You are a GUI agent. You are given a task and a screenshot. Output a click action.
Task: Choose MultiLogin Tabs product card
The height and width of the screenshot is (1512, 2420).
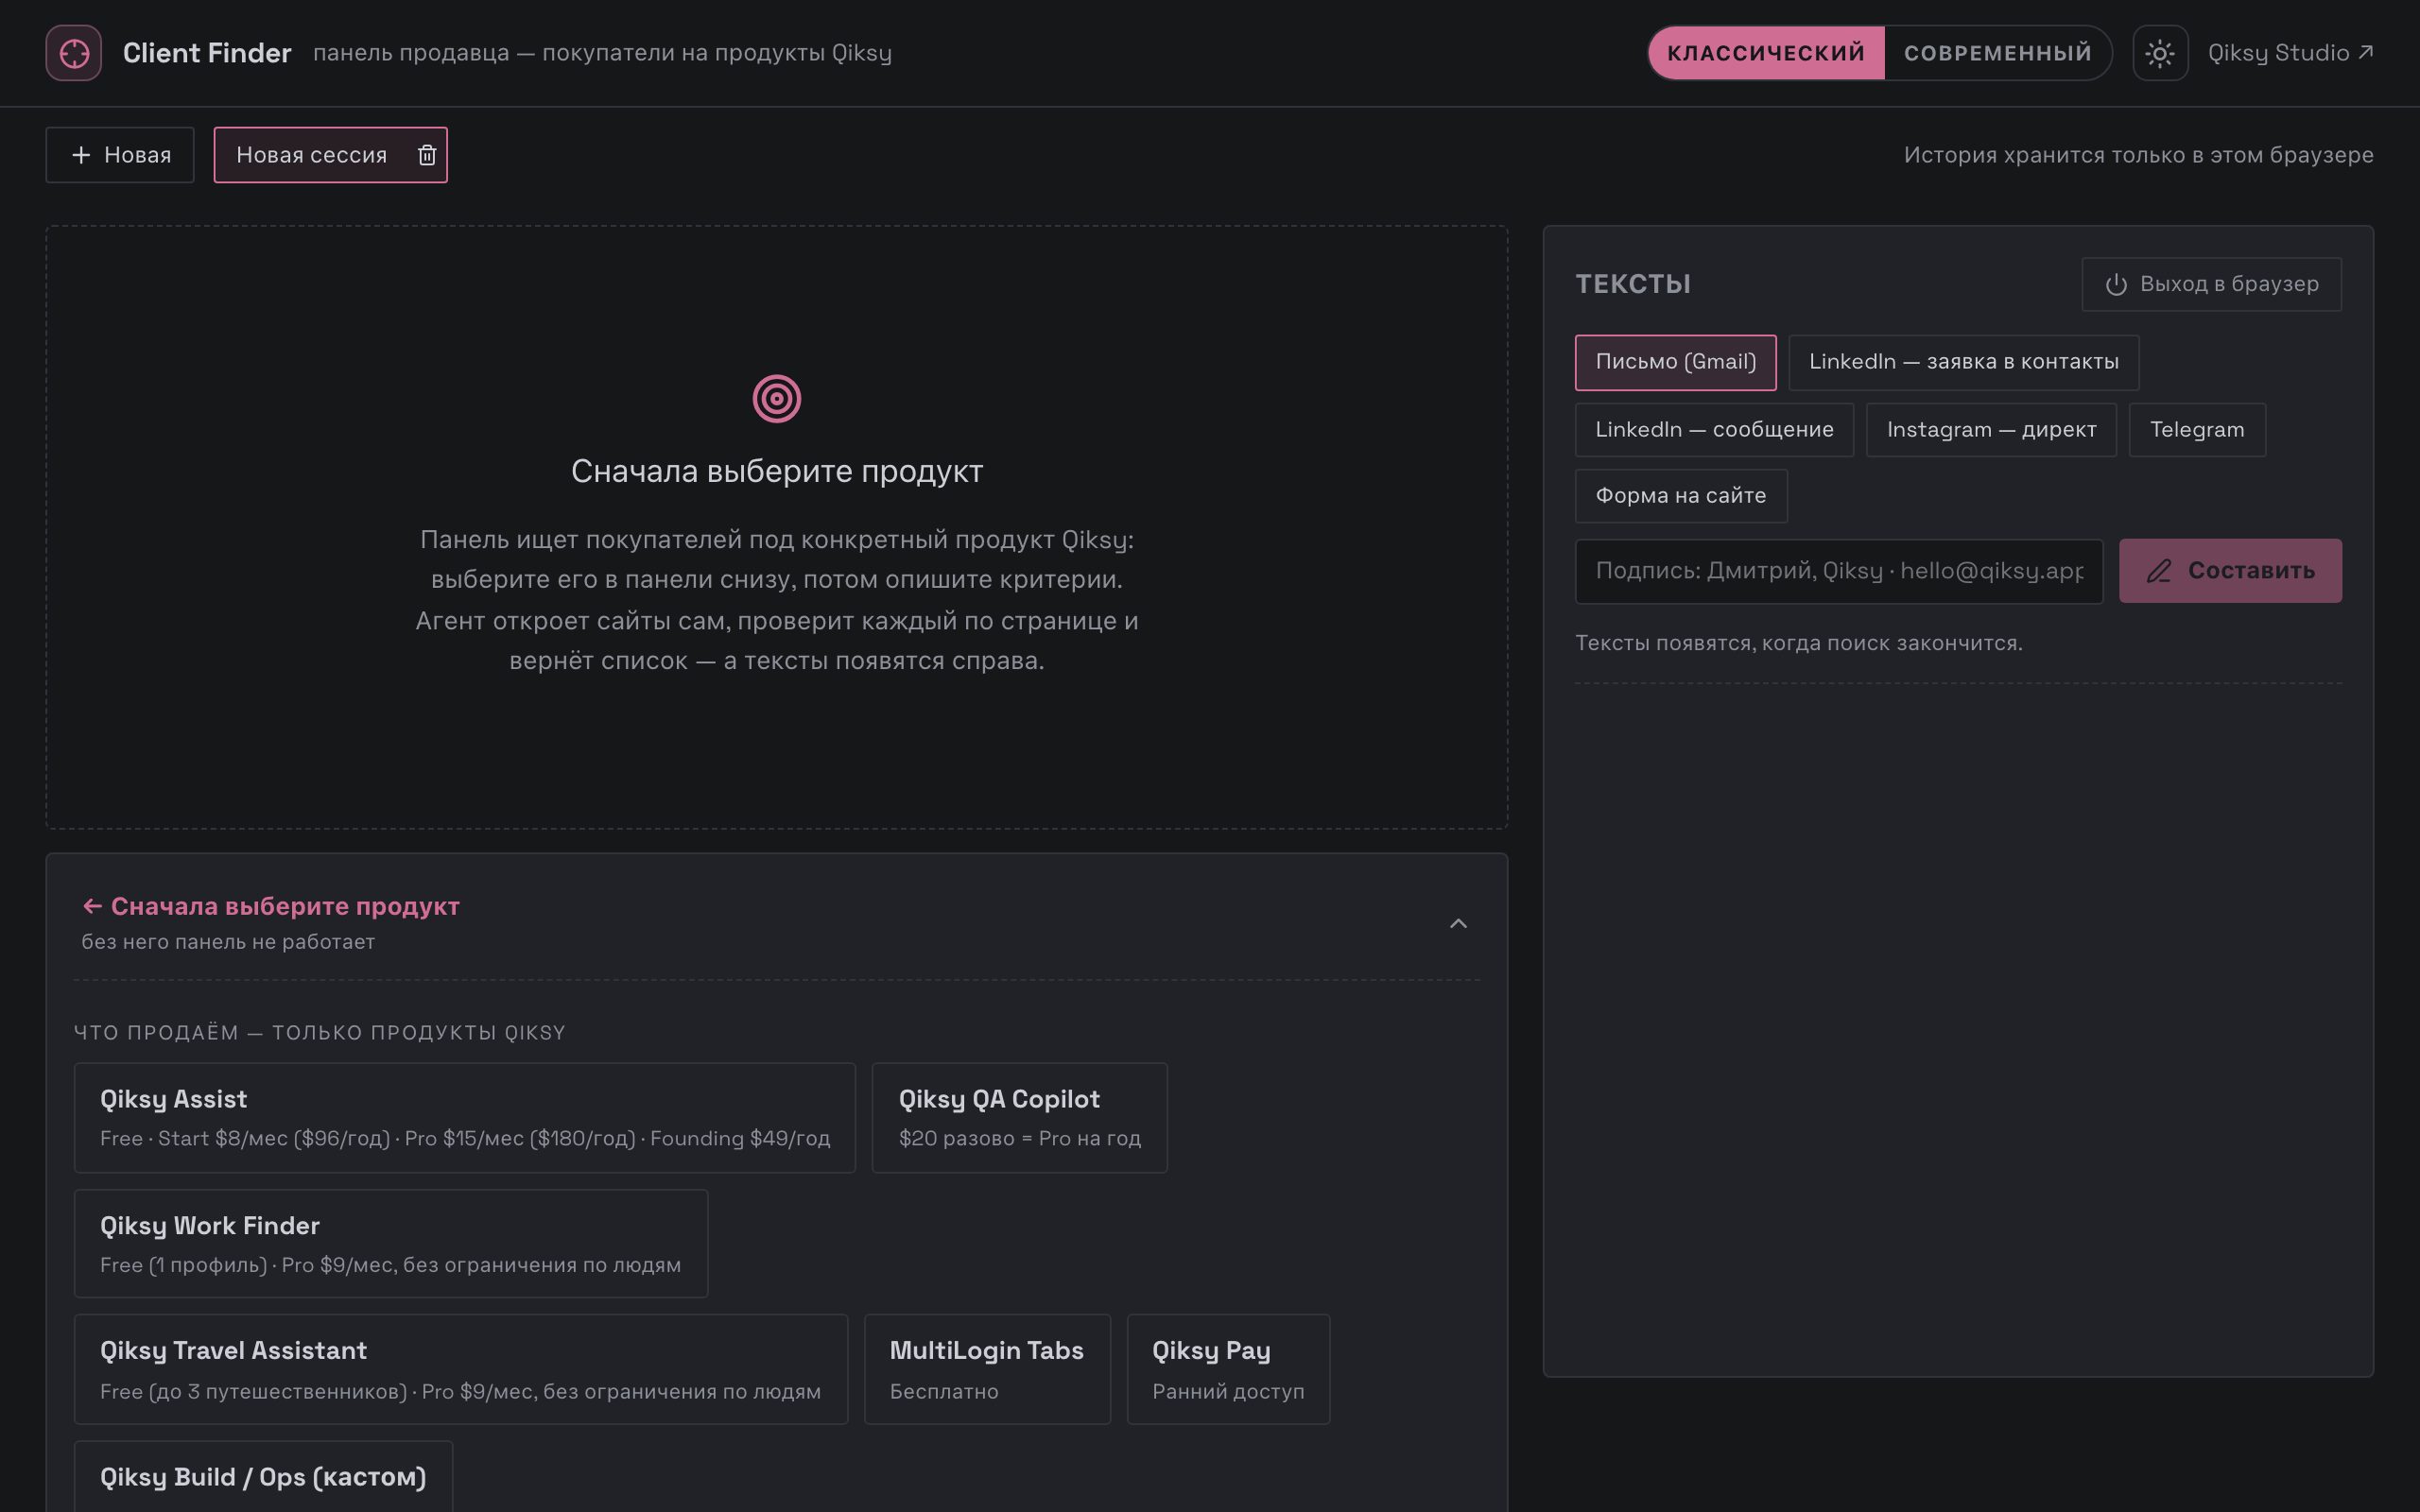coord(987,1369)
